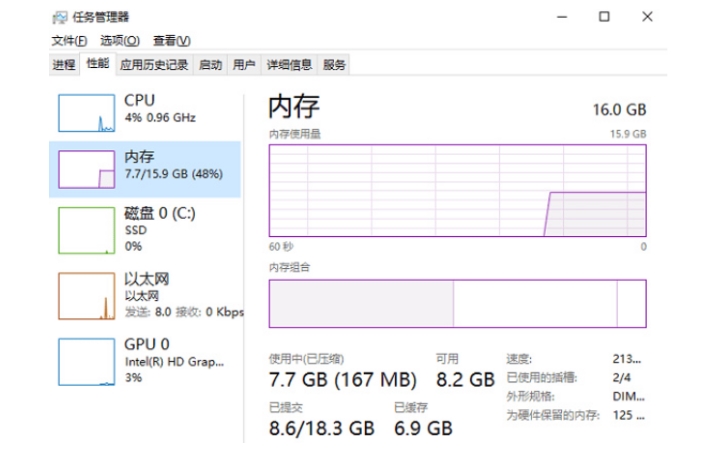This screenshot has width=711, height=452.
Task: Switch to the 服务 tab
Action: (x=334, y=65)
